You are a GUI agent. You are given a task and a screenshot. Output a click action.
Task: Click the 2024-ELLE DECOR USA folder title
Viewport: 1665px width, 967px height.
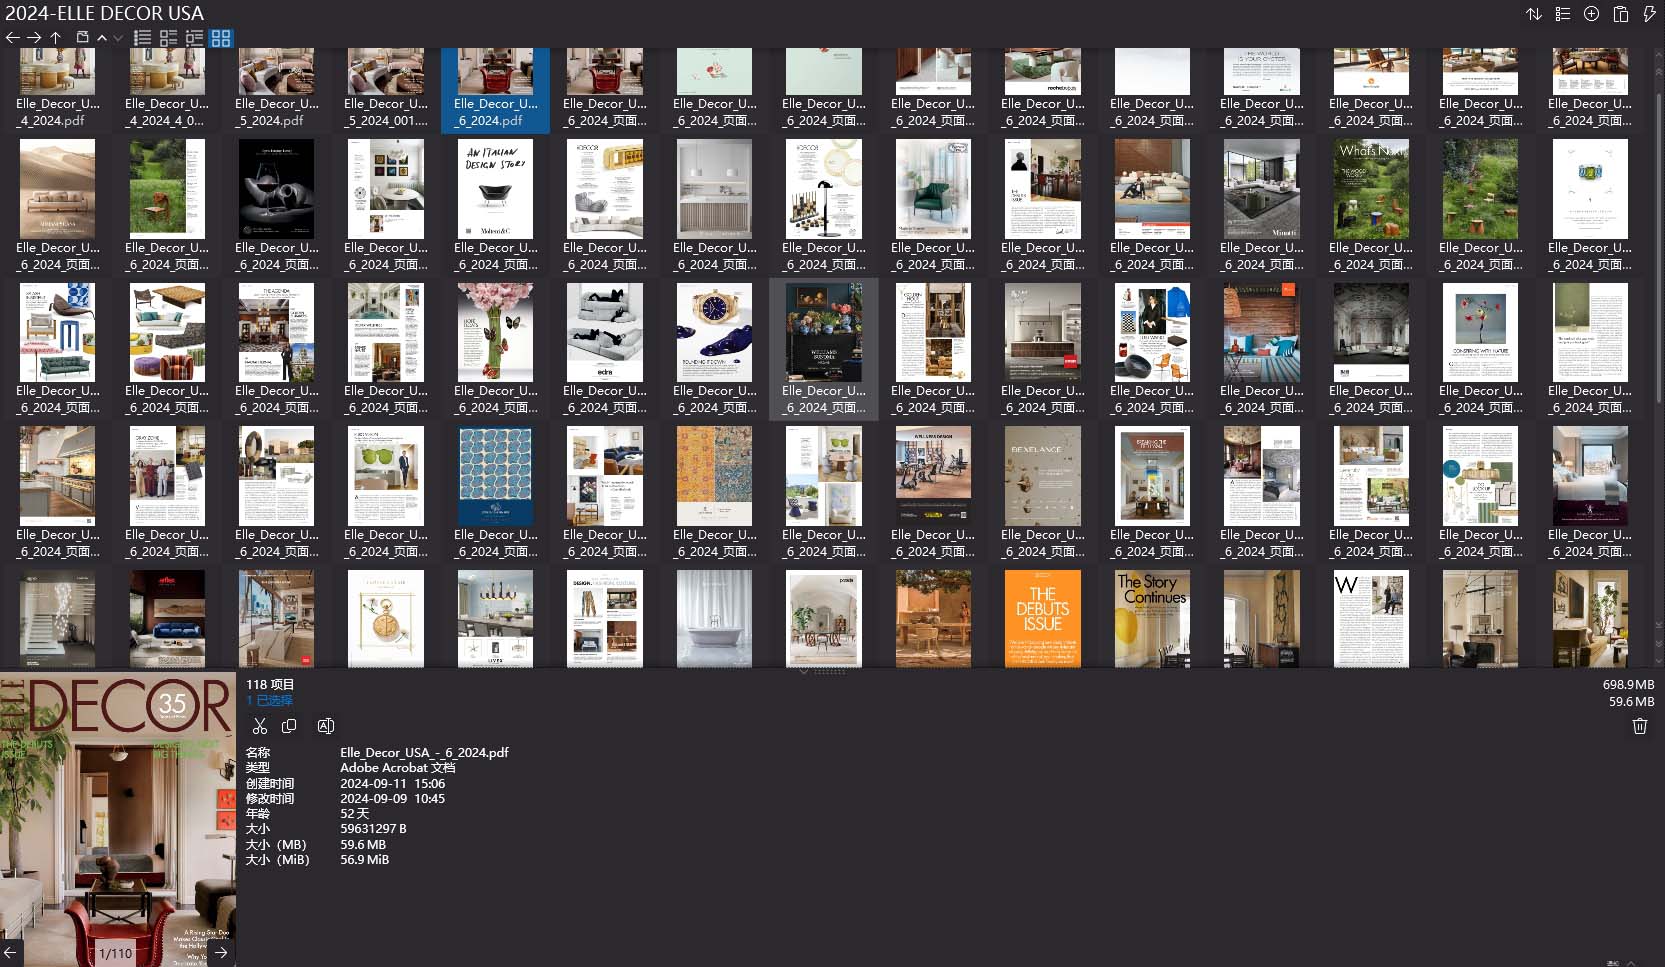104,13
